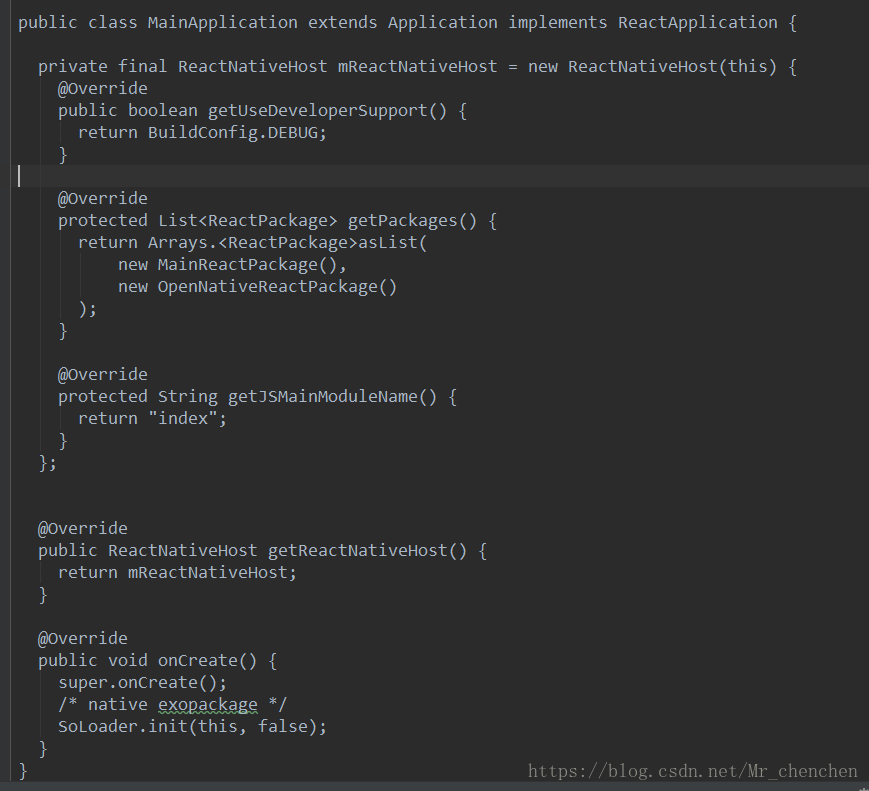This screenshot has width=869, height=791.
Task: Click the @Override above onCreate
Action: coord(83,639)
